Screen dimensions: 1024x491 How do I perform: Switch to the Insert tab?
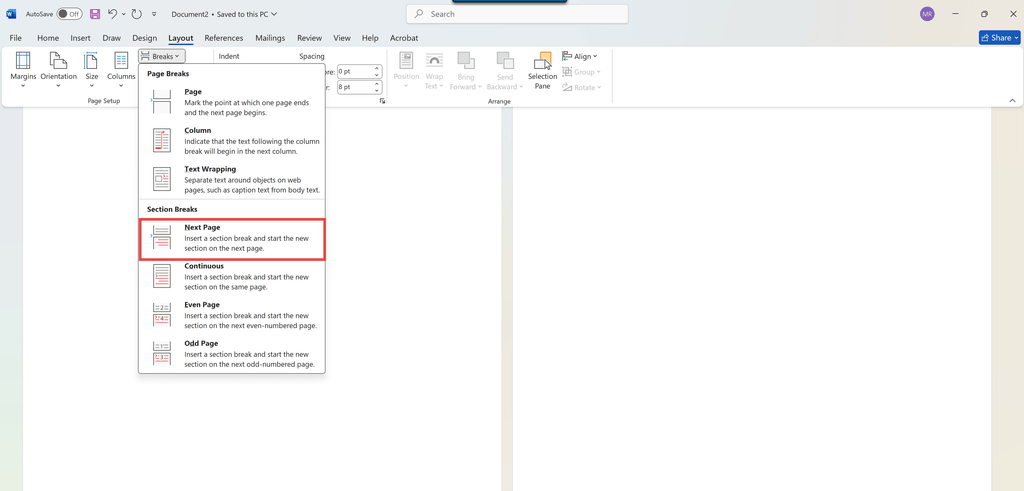pos(80,38)
